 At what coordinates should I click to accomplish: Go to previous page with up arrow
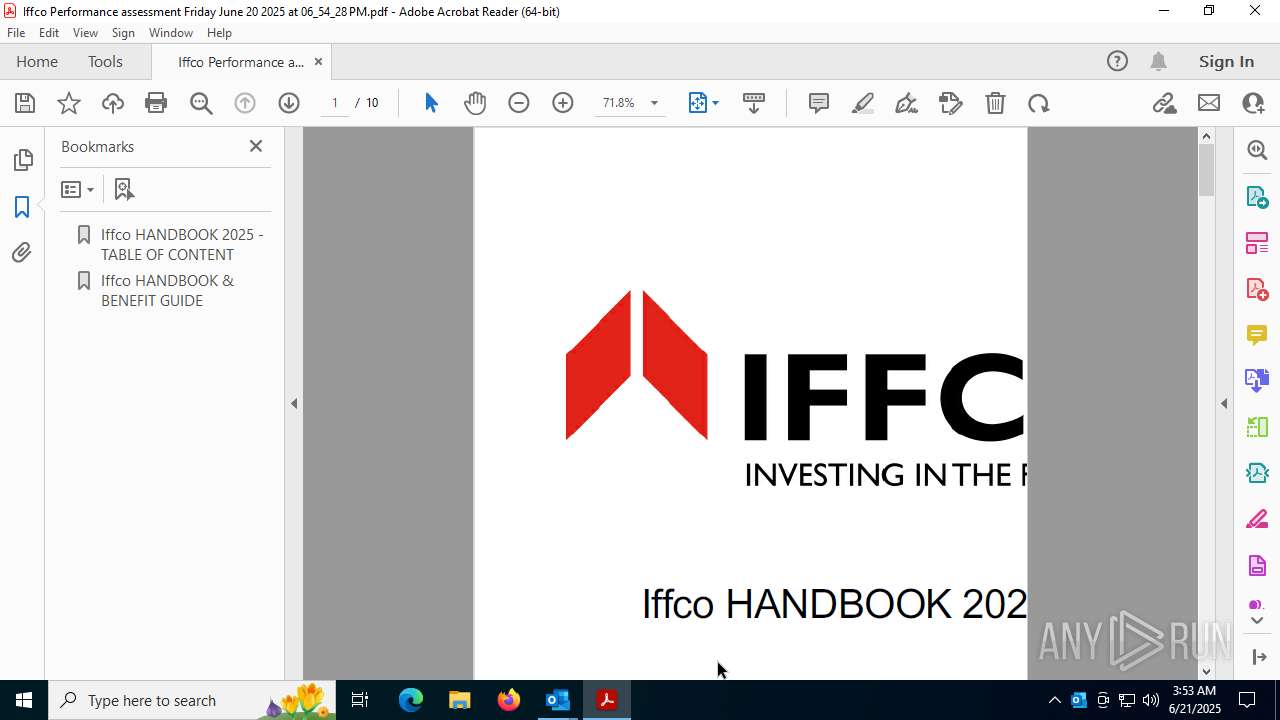point(245,103)
